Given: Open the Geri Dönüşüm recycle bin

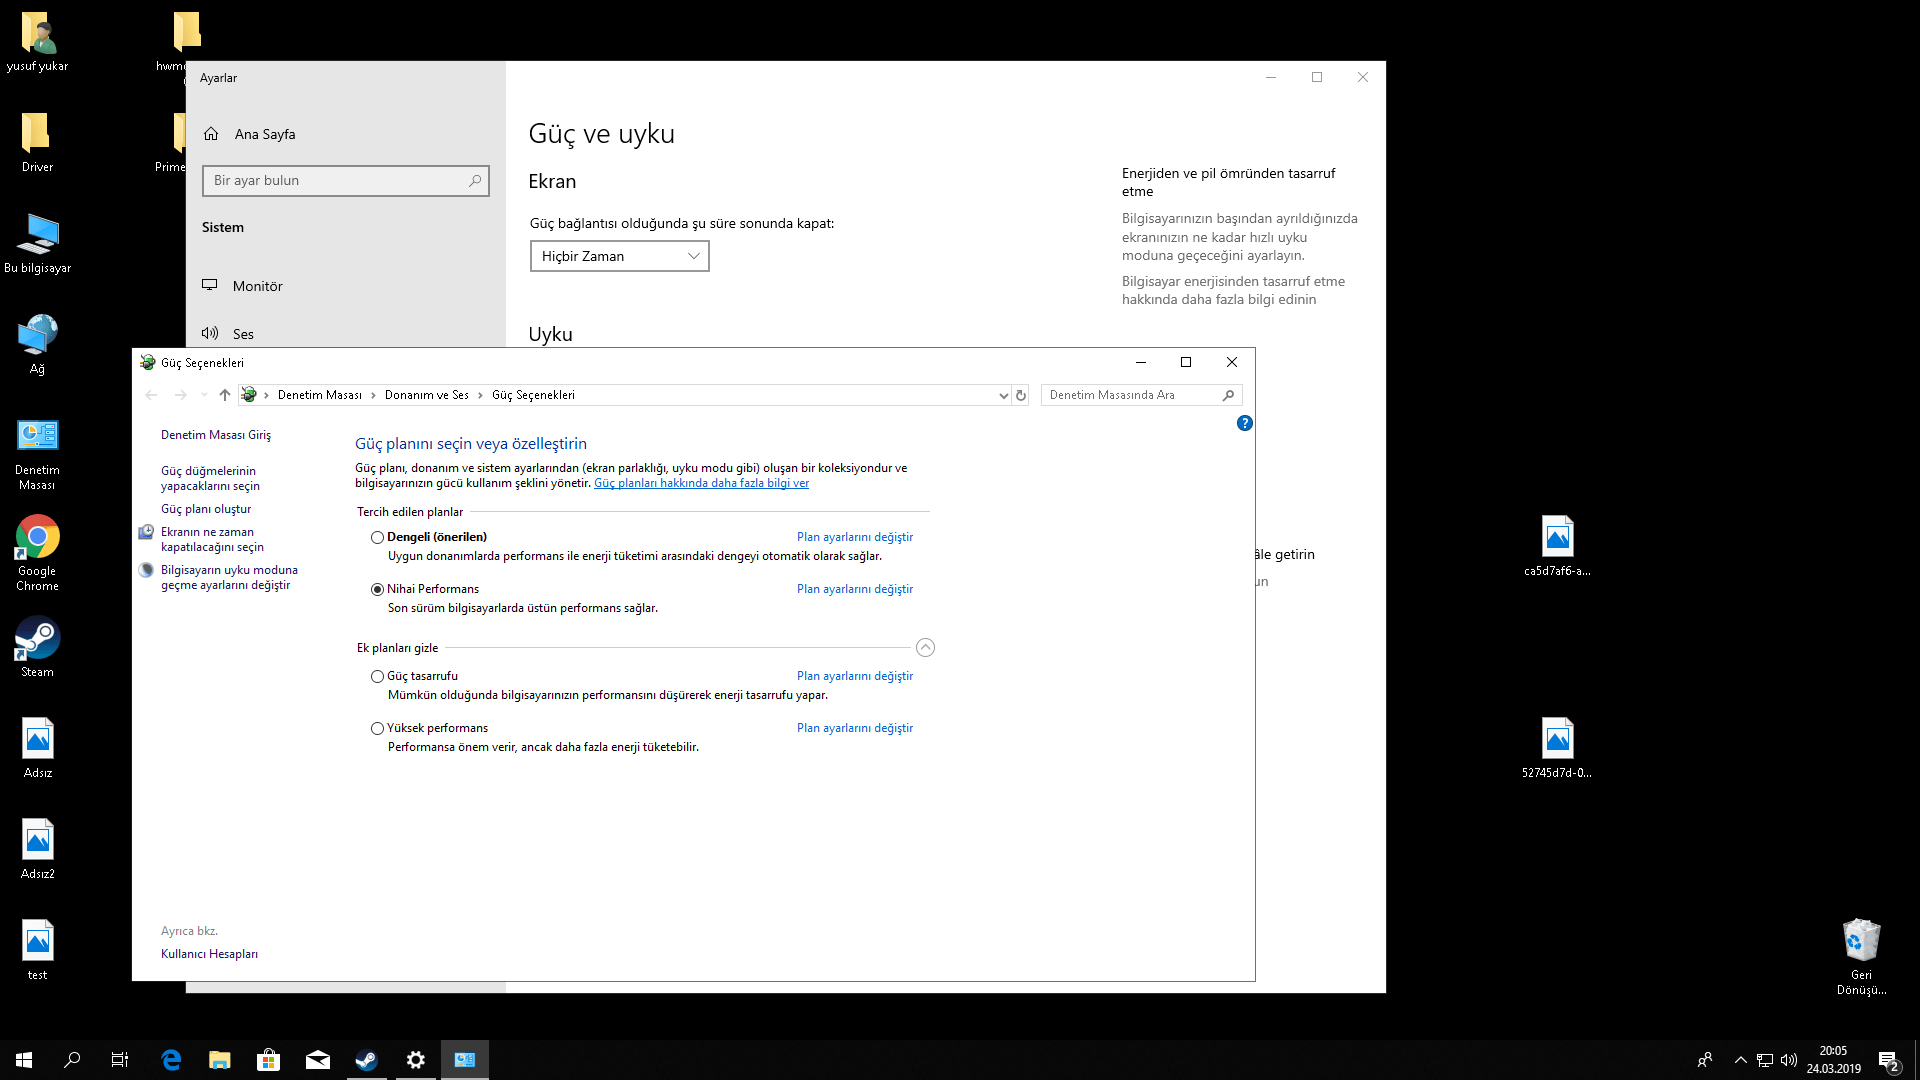Looking at the screenshot, I should point(1860,941).
